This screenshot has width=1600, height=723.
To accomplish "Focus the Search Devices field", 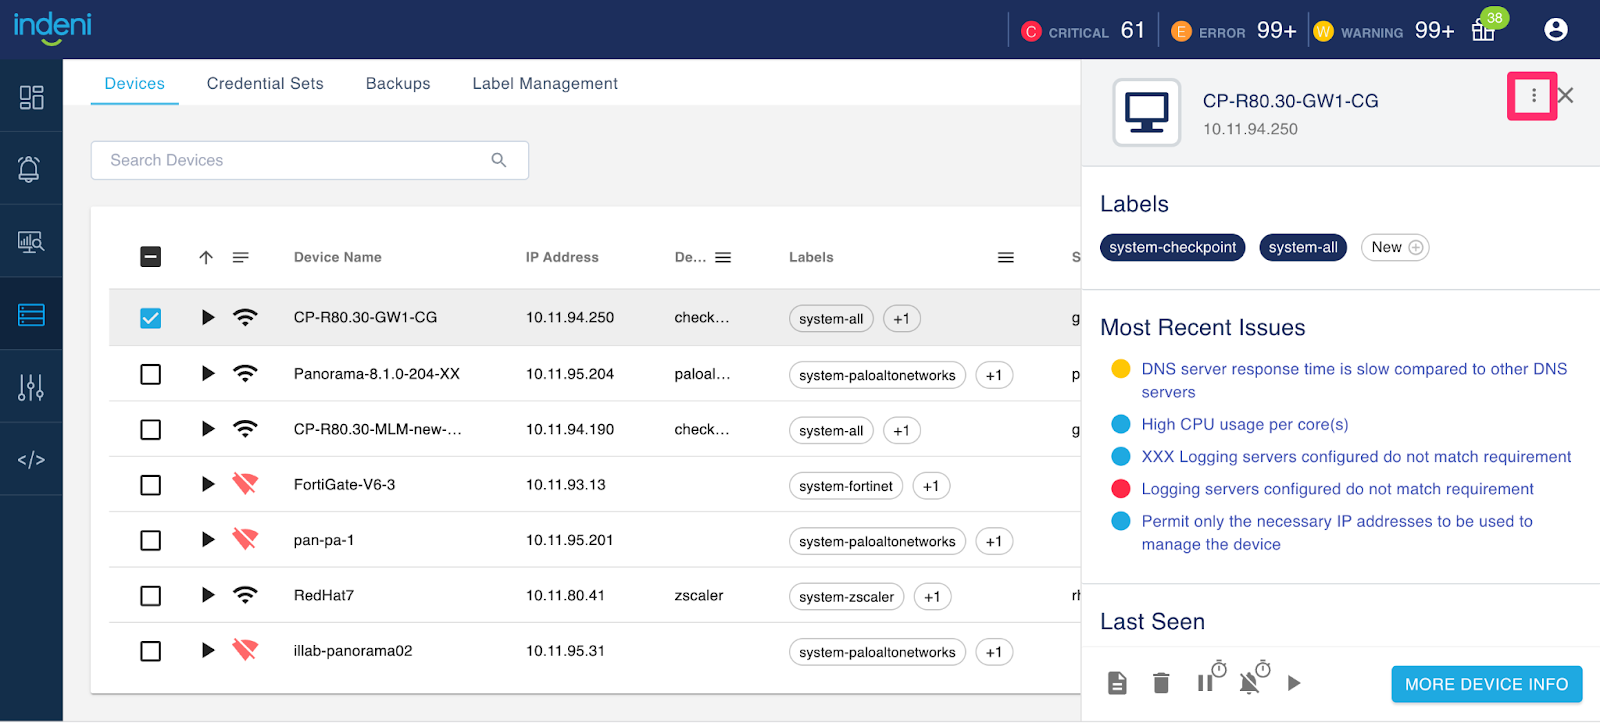I will coord(310,160).
